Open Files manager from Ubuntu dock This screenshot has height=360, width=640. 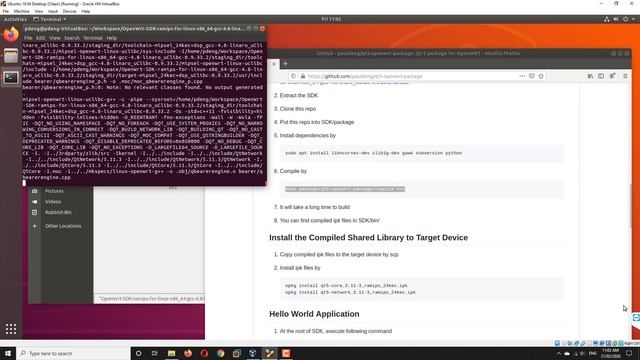click(11, 56)
